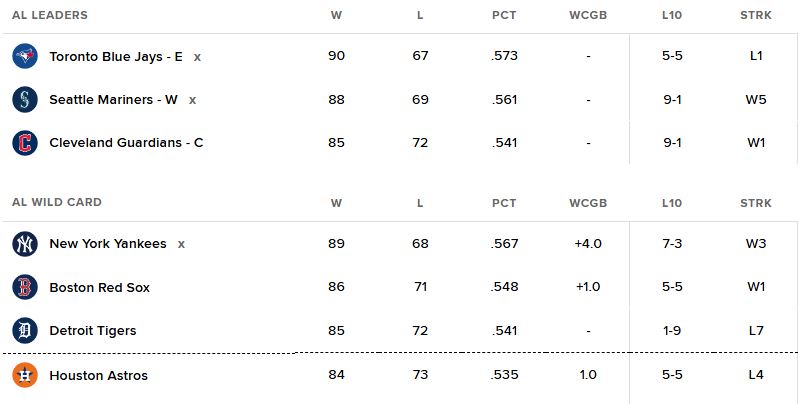Image resolution: width=798 pixels, height=404 pixels.
Task: Click the Cleveland Guardians logo
Action: click(x=25, y=142)
